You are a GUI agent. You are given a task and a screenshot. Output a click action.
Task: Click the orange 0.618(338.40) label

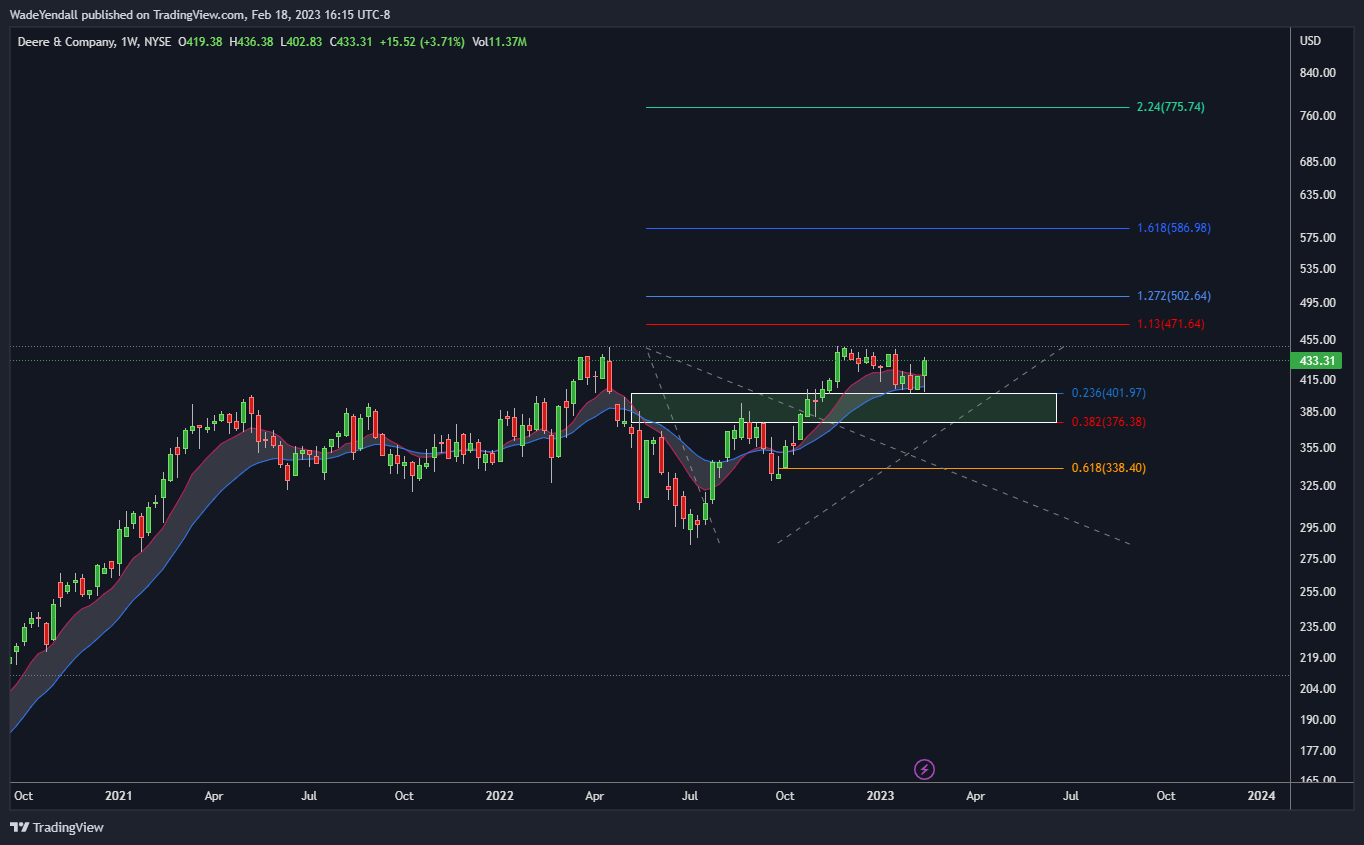click(1108, 468)
